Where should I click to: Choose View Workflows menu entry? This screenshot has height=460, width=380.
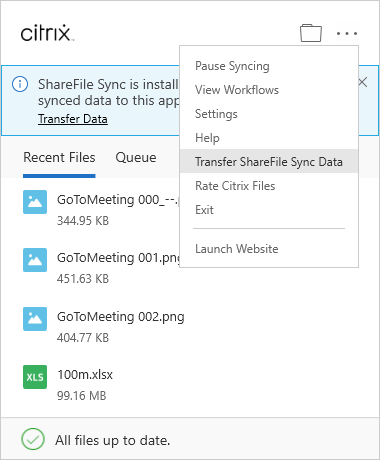point(269,90)
